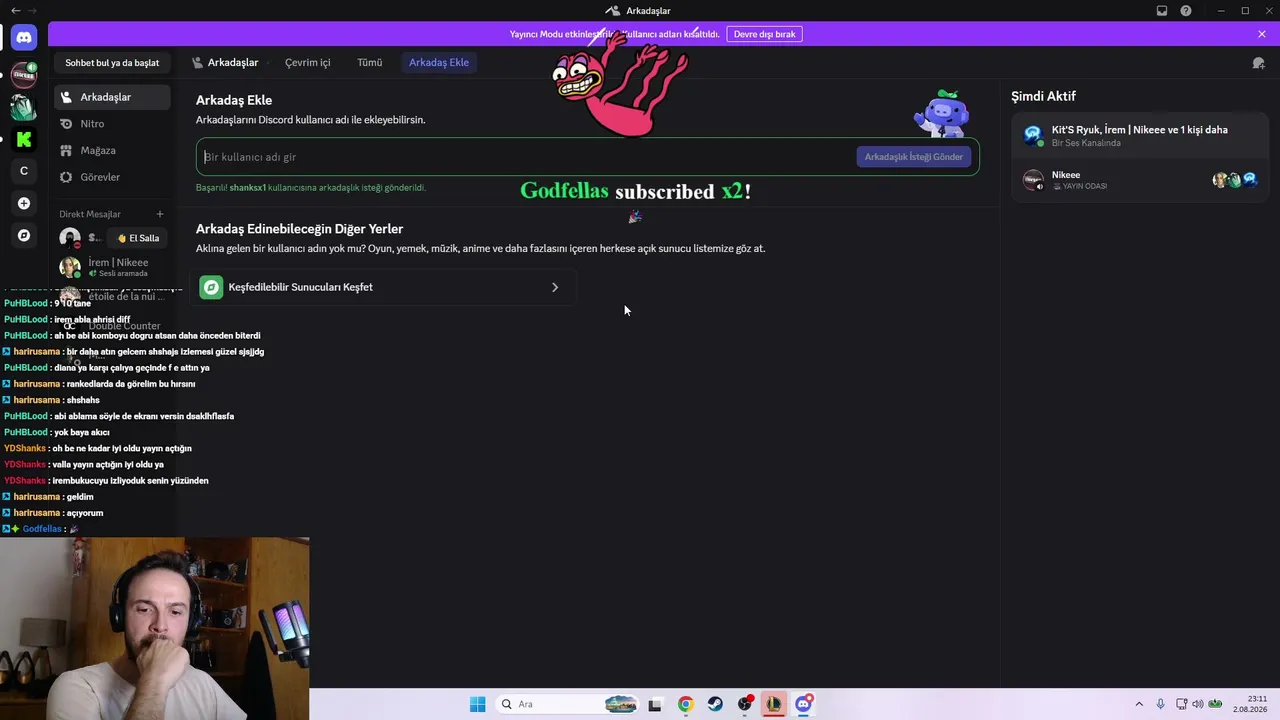
Task: Switch to Tümü tab
Action: (x=370, y=62)
